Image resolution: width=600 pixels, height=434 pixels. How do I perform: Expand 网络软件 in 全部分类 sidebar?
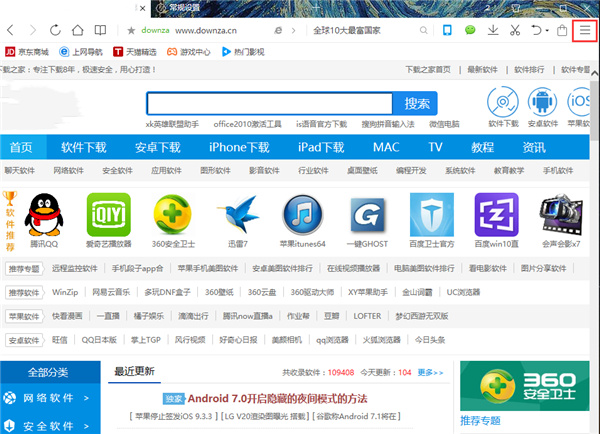click(50, 398)
